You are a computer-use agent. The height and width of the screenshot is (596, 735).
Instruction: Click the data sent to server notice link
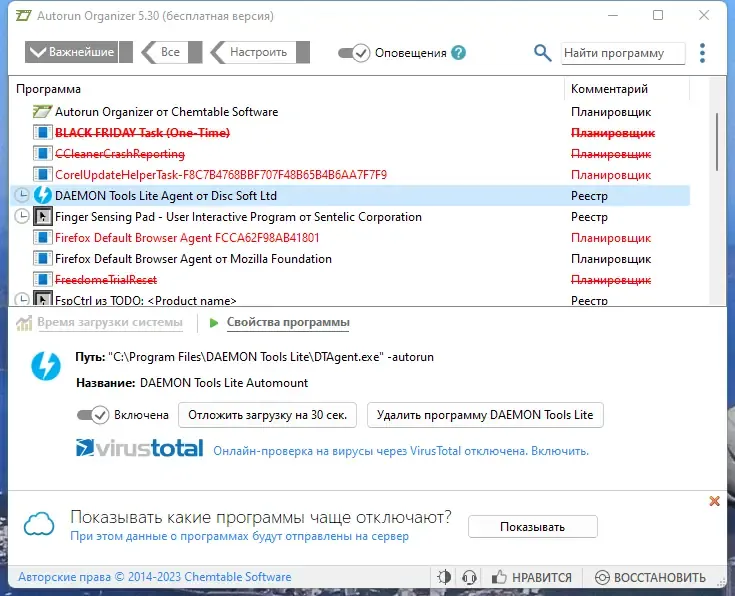(240, 536)
